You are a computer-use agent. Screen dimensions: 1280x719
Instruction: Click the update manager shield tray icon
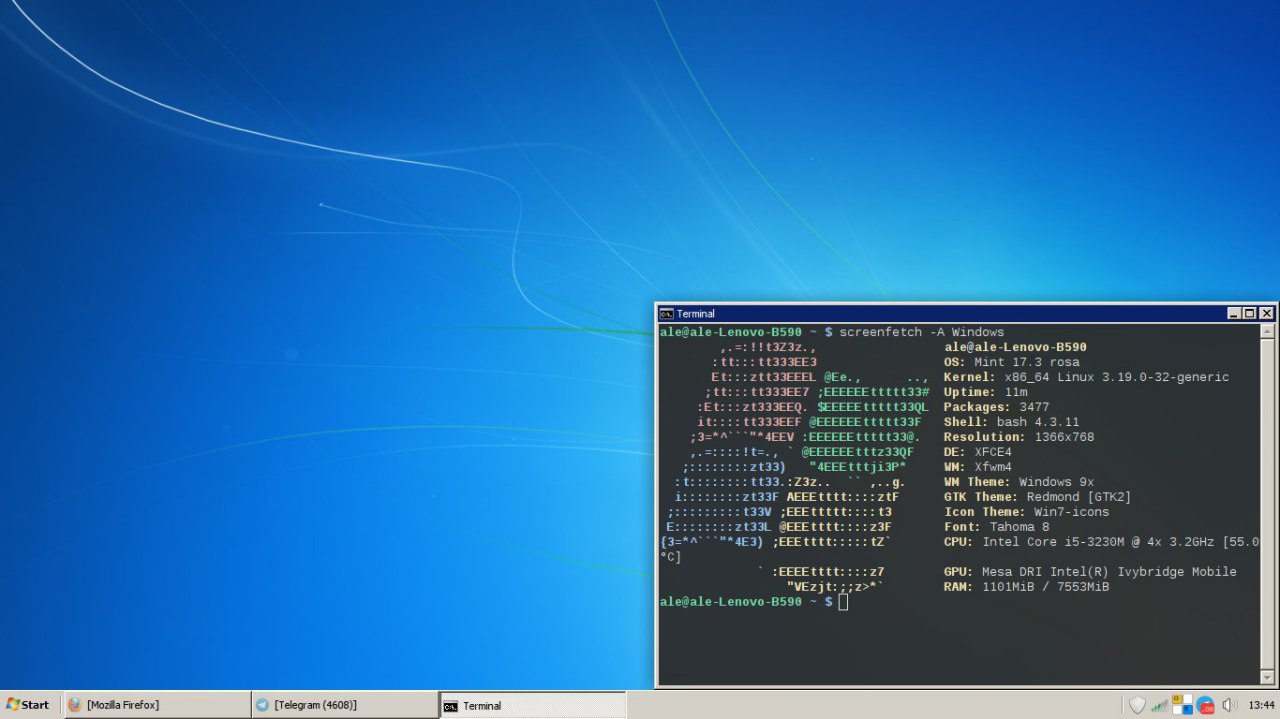[x=1137, y=705]
